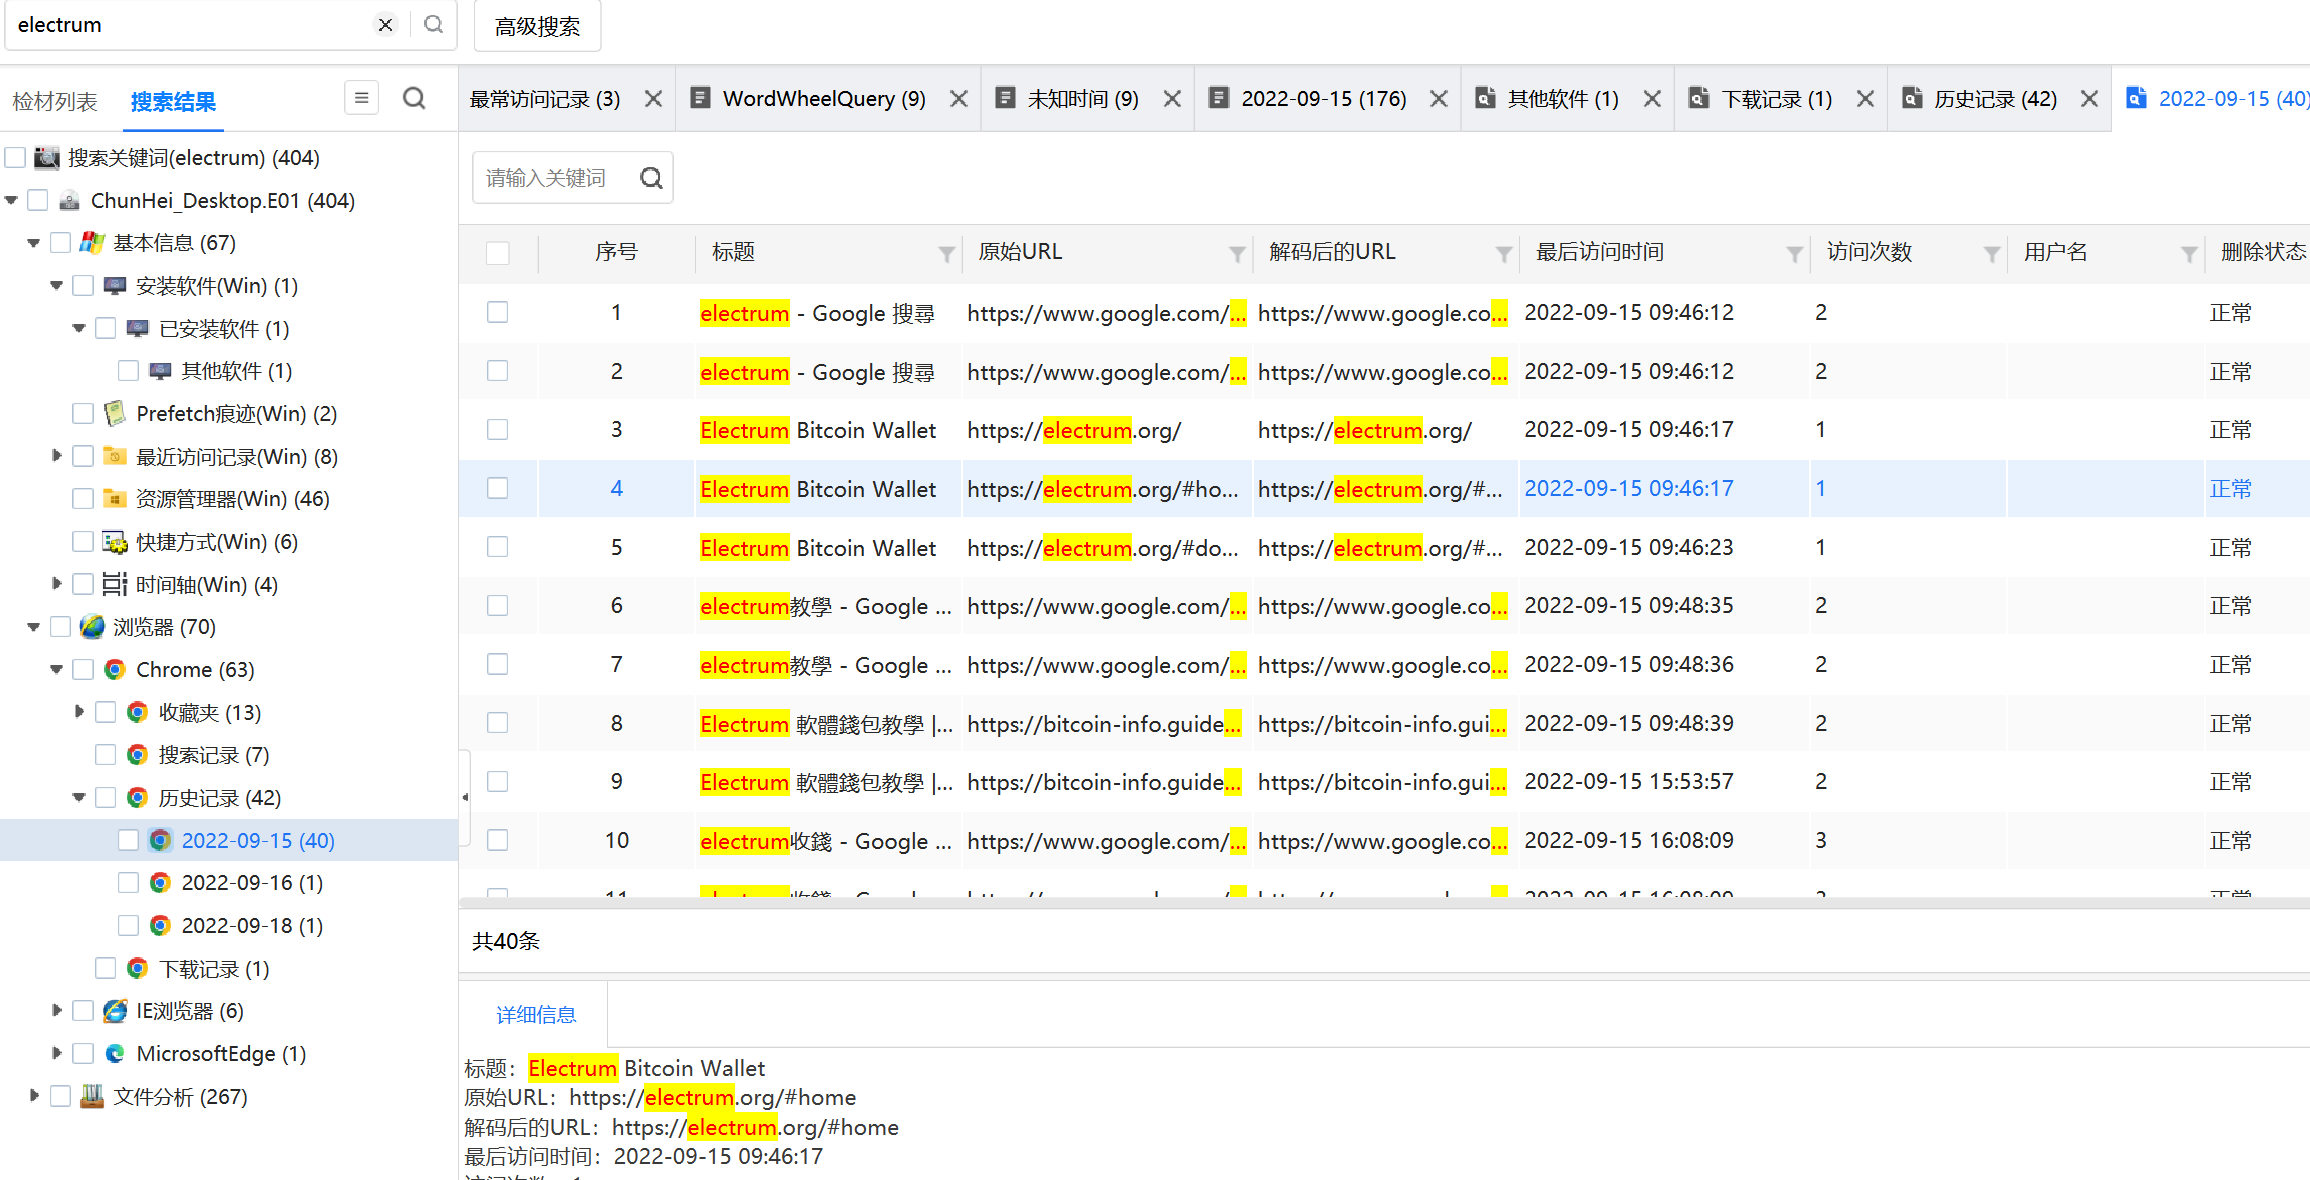Check the box for row 8
Image resolution: width=2310 pixels, height=1180 pixels.
point(497,722)
